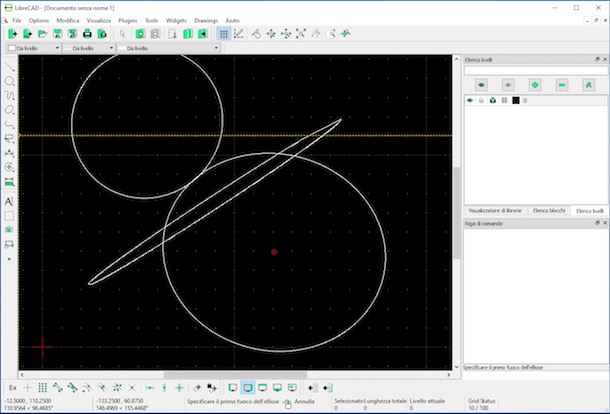The width and height of the screenshot is (610, 414).
Task: Open the Drawings menu
Action: click(x=206, y=20)
